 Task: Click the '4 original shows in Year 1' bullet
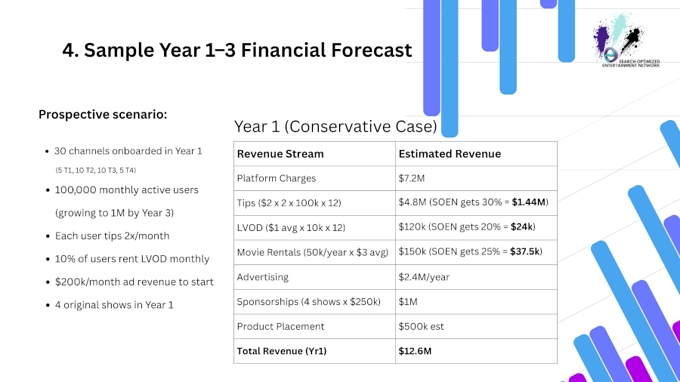click(x=114, y=305)
